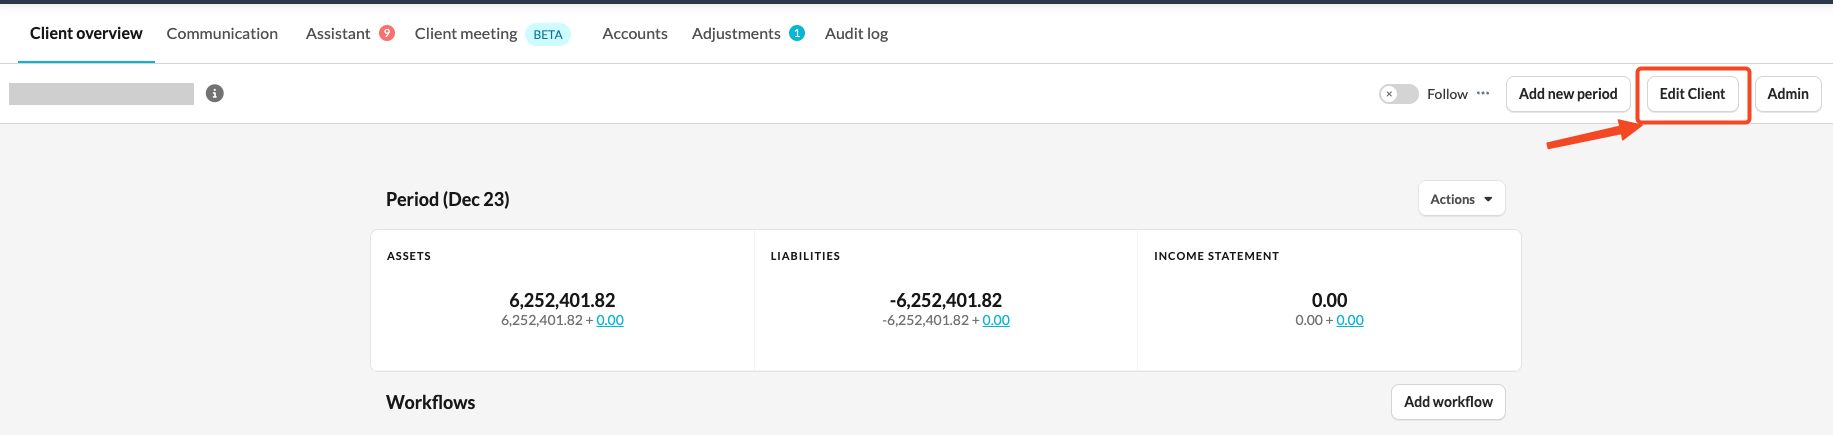Click the Assistant notification badge
Screen dimensions: 1833x435
pyautogui.click(x=387, y=33)
